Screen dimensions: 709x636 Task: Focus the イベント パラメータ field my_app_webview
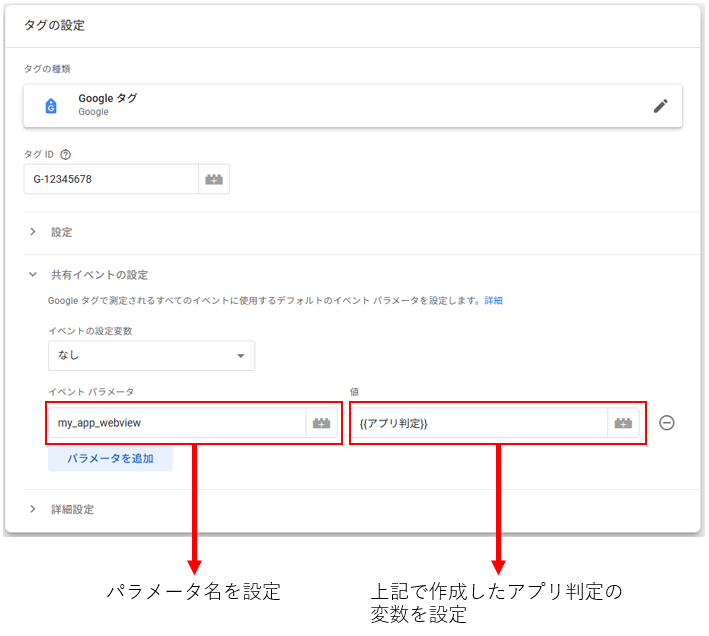[175, 424]
